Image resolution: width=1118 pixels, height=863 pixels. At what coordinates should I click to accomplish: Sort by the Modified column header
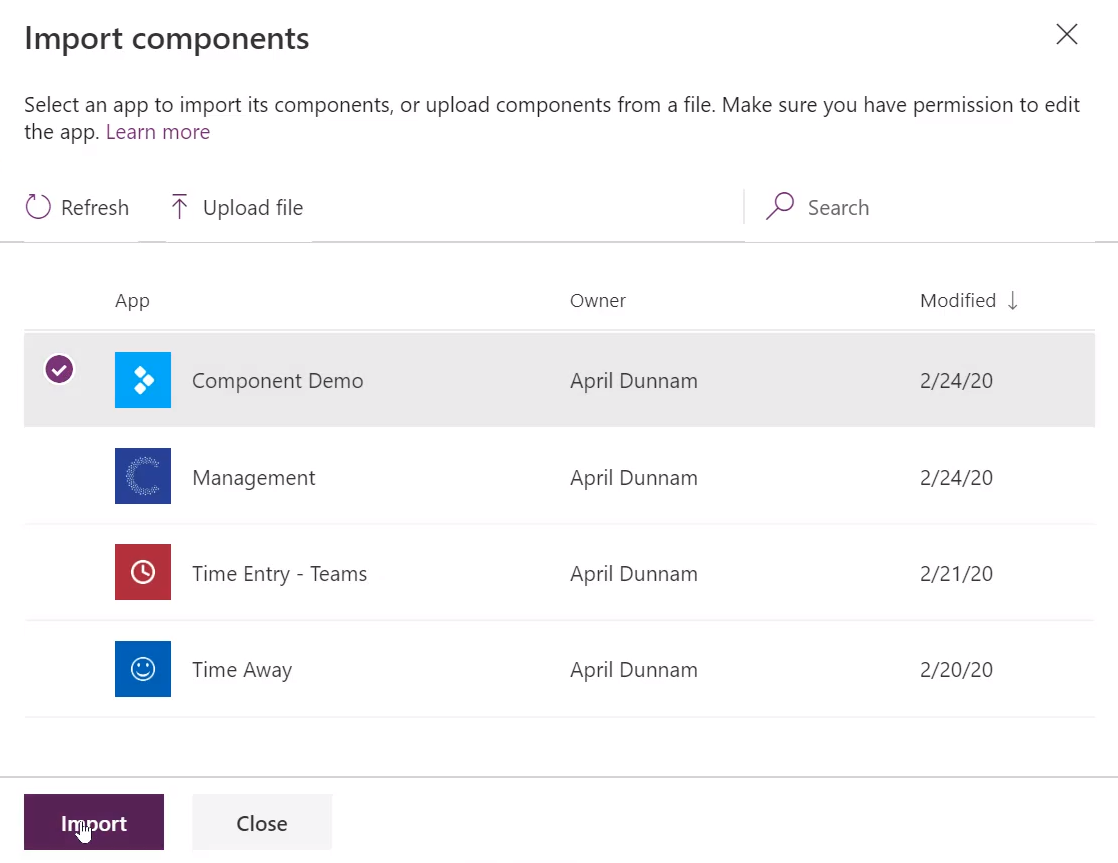[958, 301]
